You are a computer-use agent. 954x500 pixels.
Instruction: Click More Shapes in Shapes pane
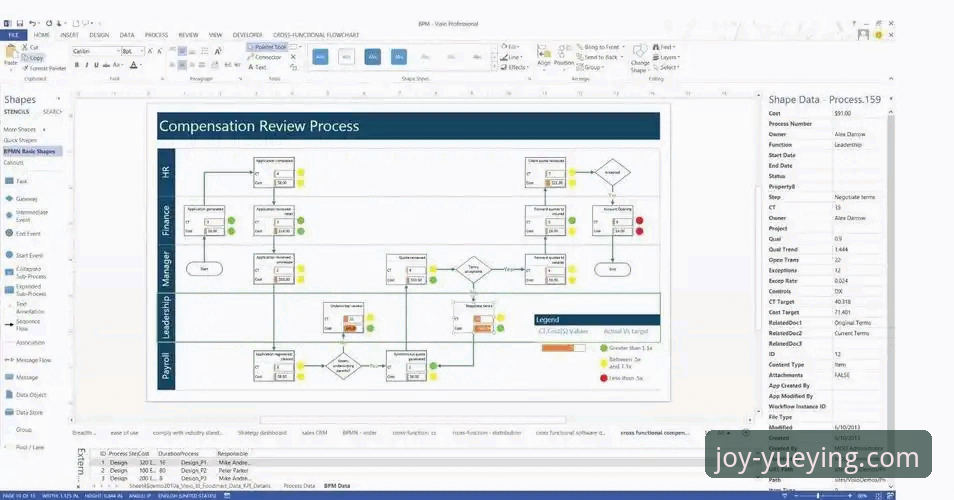(x=21, y=130)
